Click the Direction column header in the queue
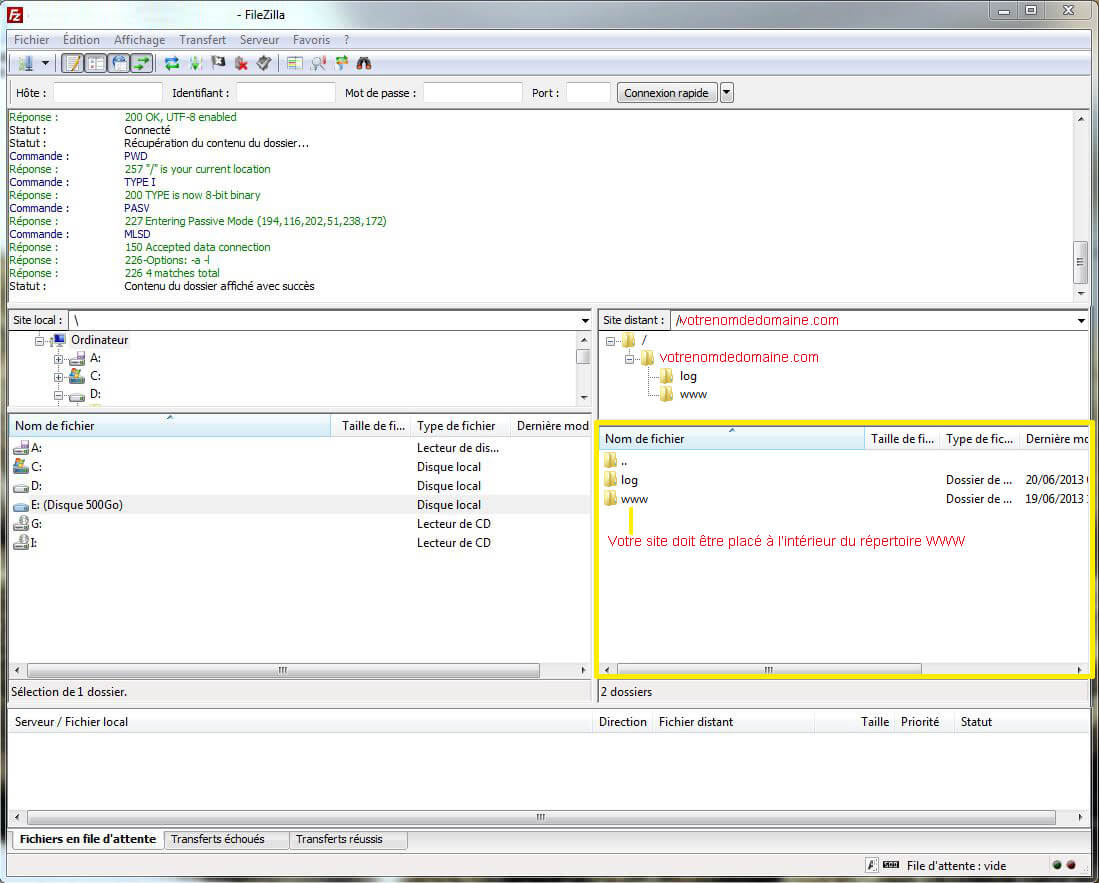This screenshot has width=1099, height=883. tap(622, 722)
